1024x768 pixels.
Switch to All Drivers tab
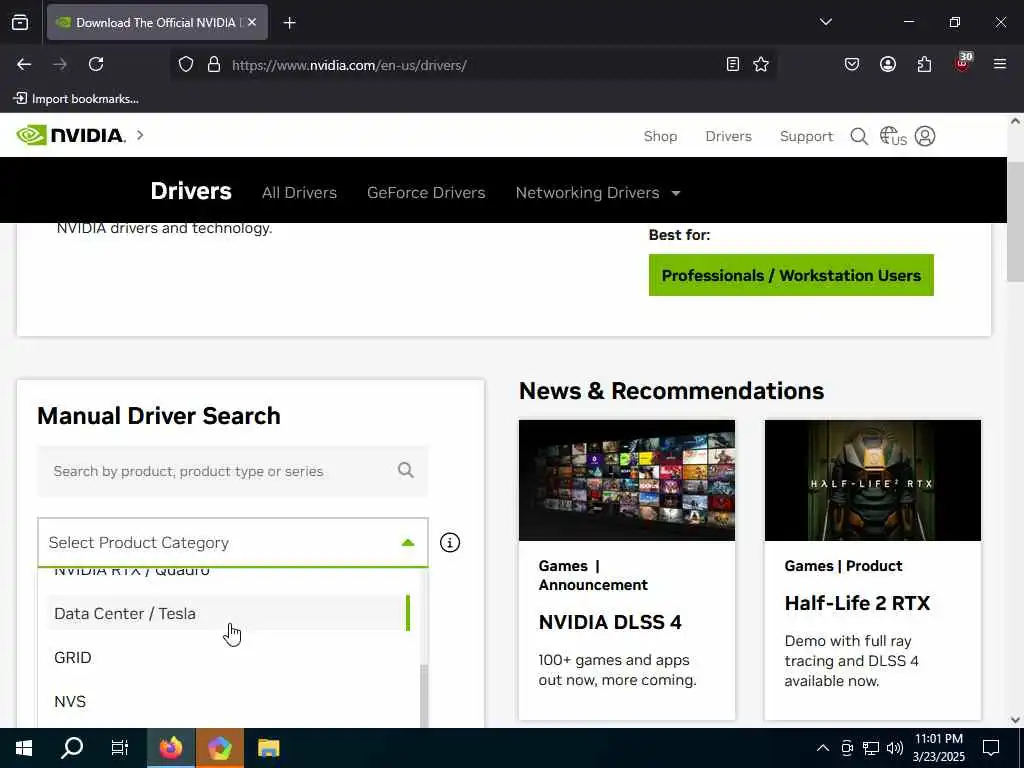[x=299, y=193]
